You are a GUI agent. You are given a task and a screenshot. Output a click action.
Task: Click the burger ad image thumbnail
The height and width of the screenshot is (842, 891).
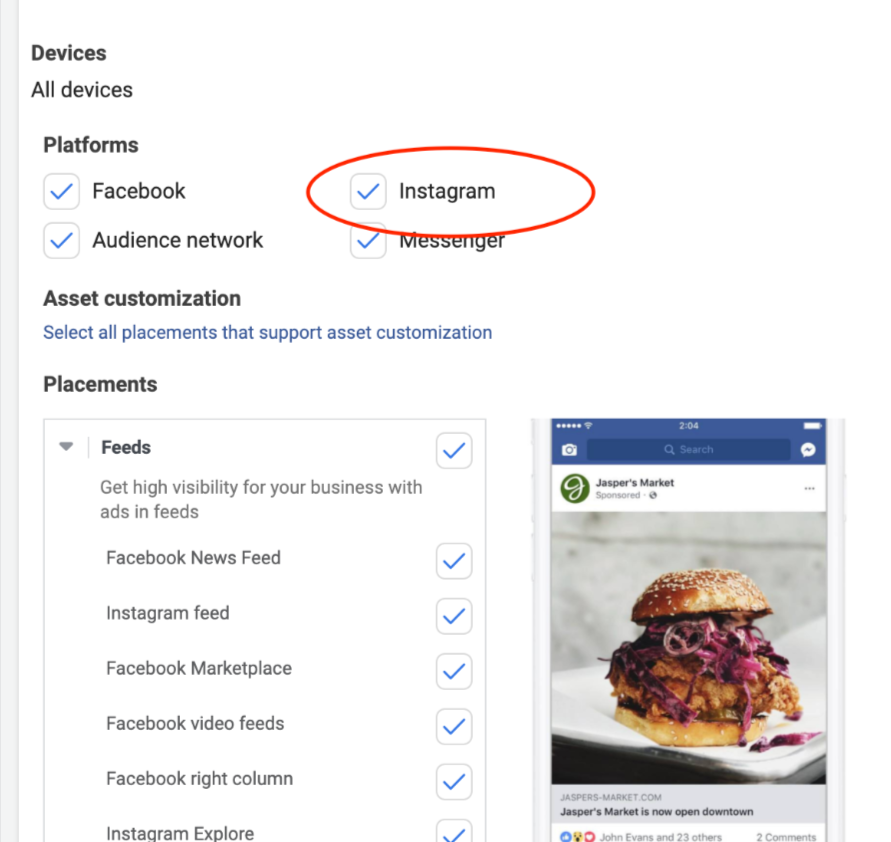[x=688, y=648]
